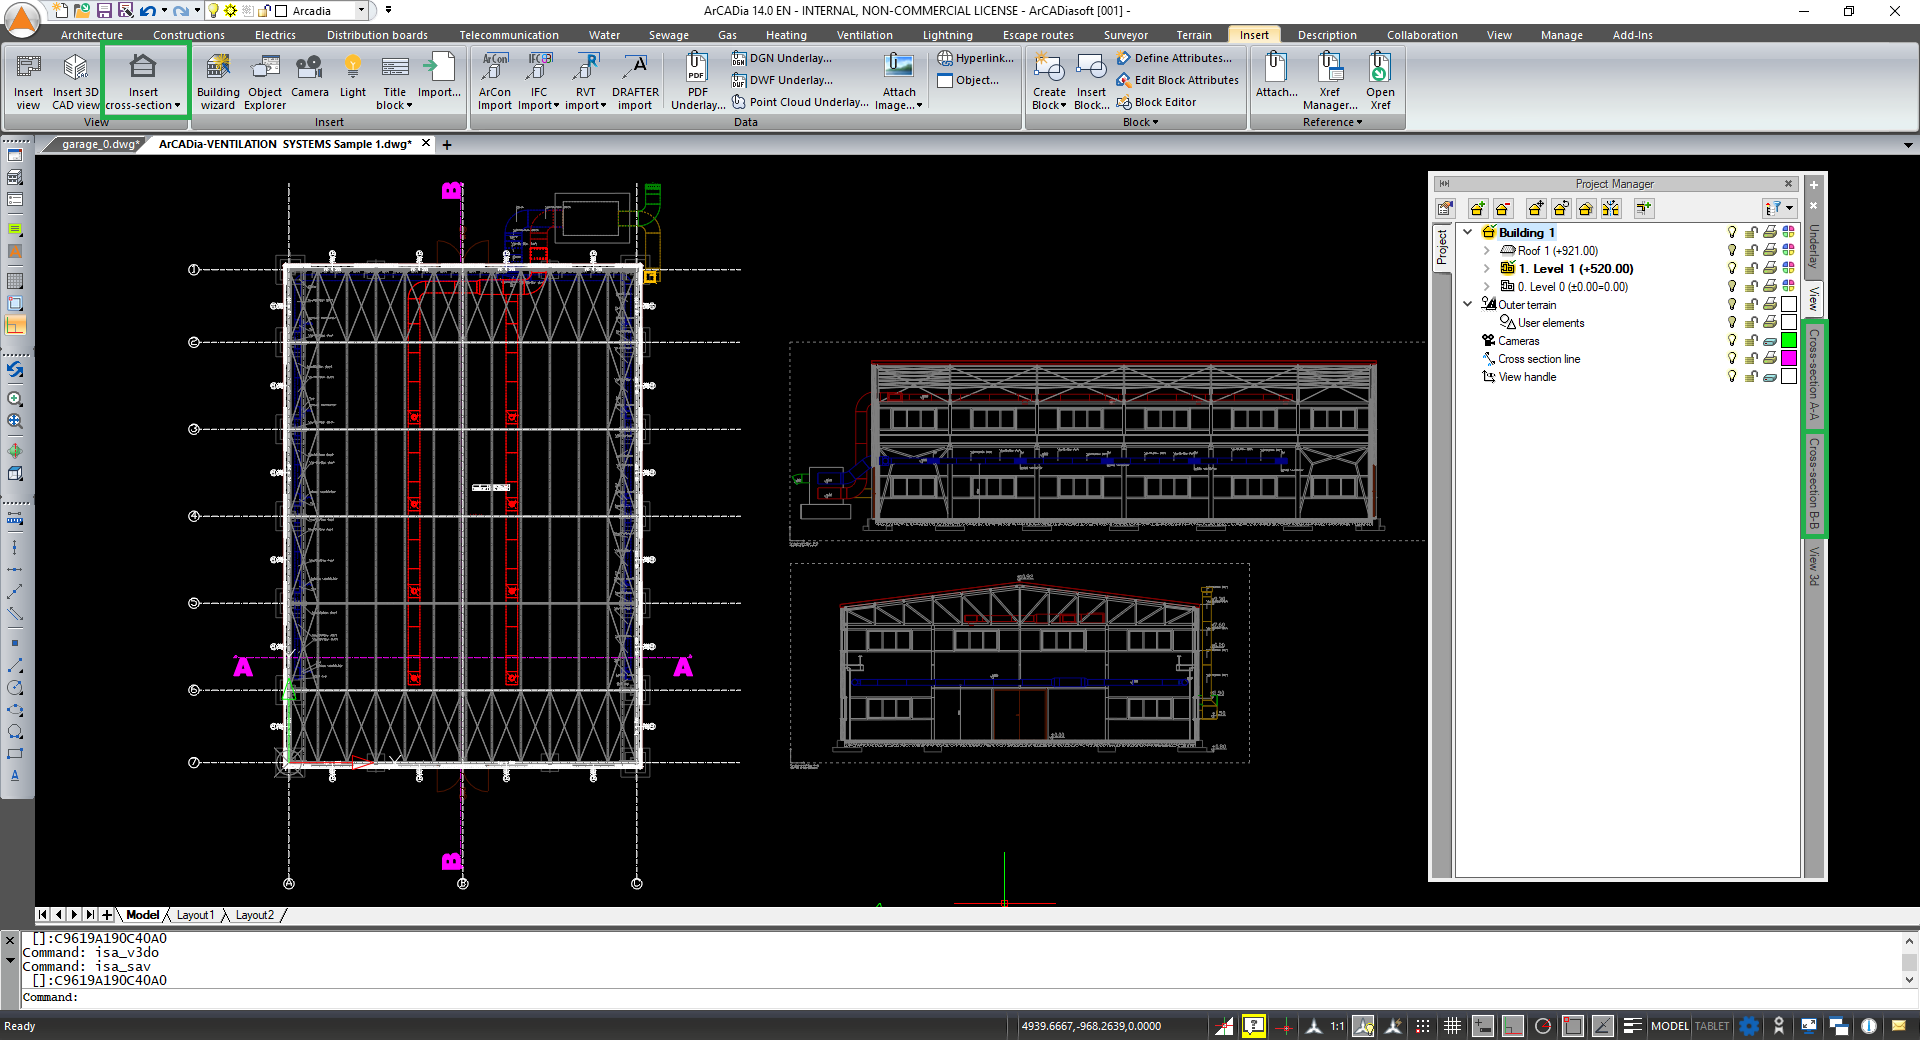Click the polar tracking status icon

[1543, 1026]
